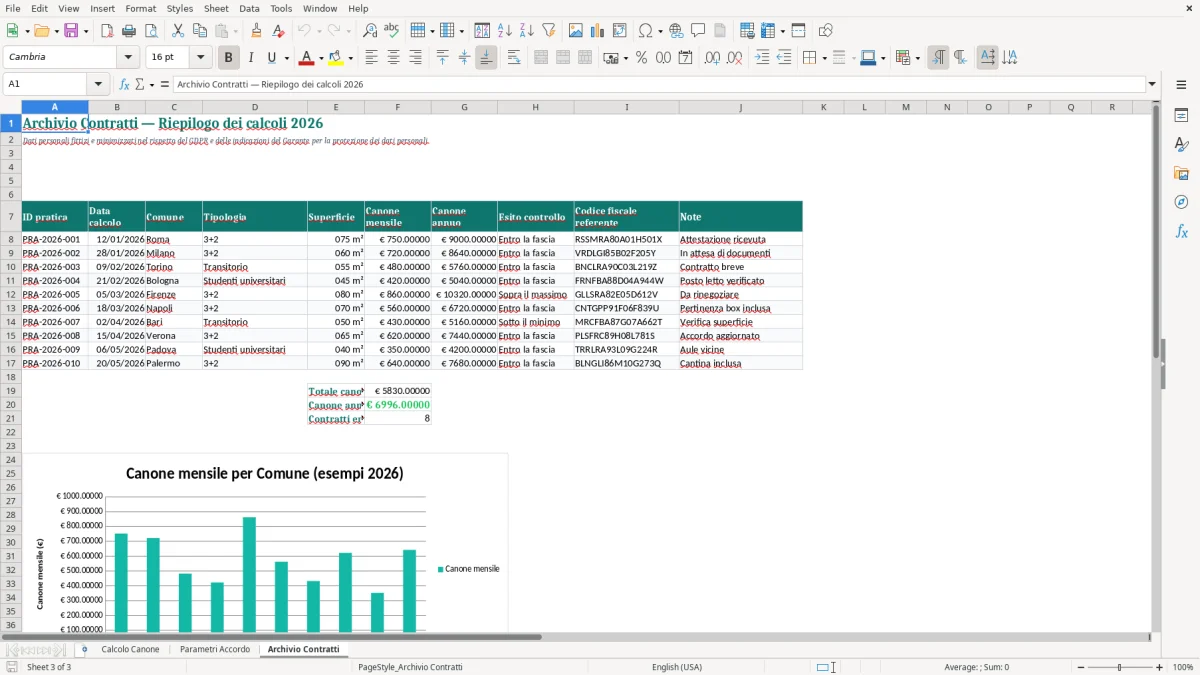
Task: Open sidebar Navigator deck
Action: point(1181,202)
